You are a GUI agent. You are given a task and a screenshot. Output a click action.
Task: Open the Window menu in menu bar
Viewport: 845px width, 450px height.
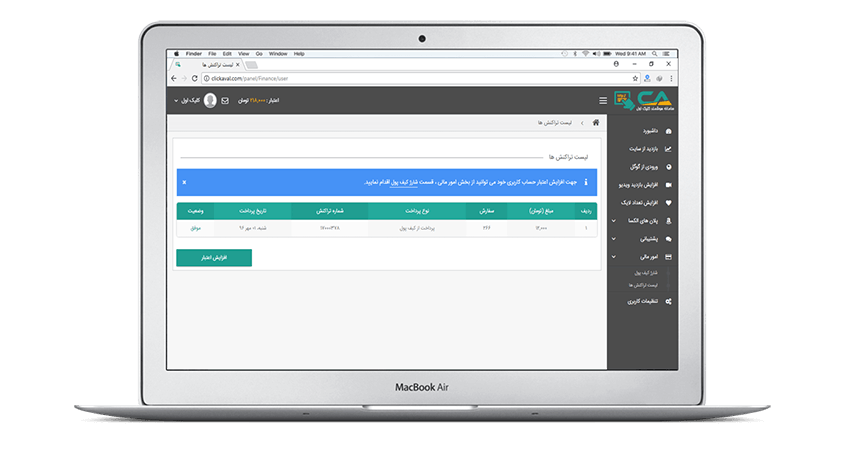(278, 54)
